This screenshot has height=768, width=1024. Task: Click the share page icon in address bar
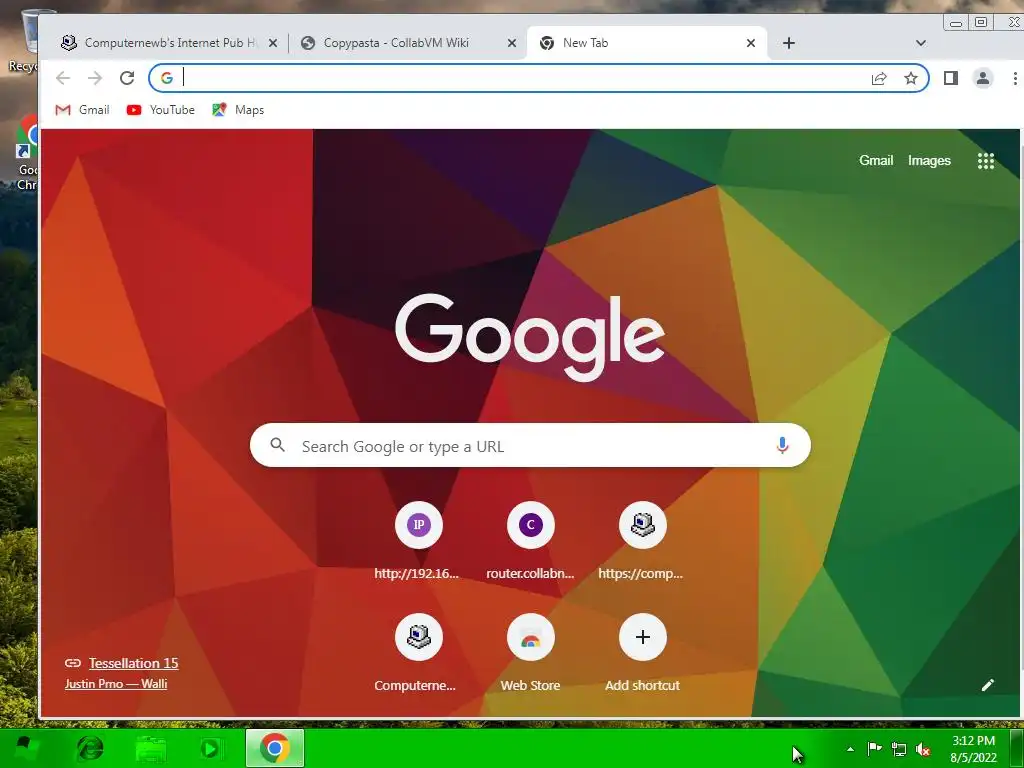click(879, 78)
